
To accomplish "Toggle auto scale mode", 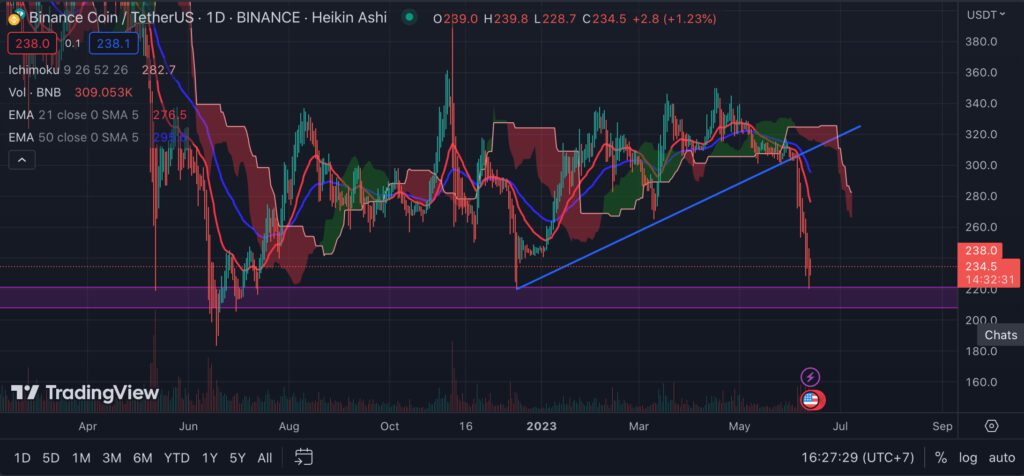I will click(x=1001, y=458).
